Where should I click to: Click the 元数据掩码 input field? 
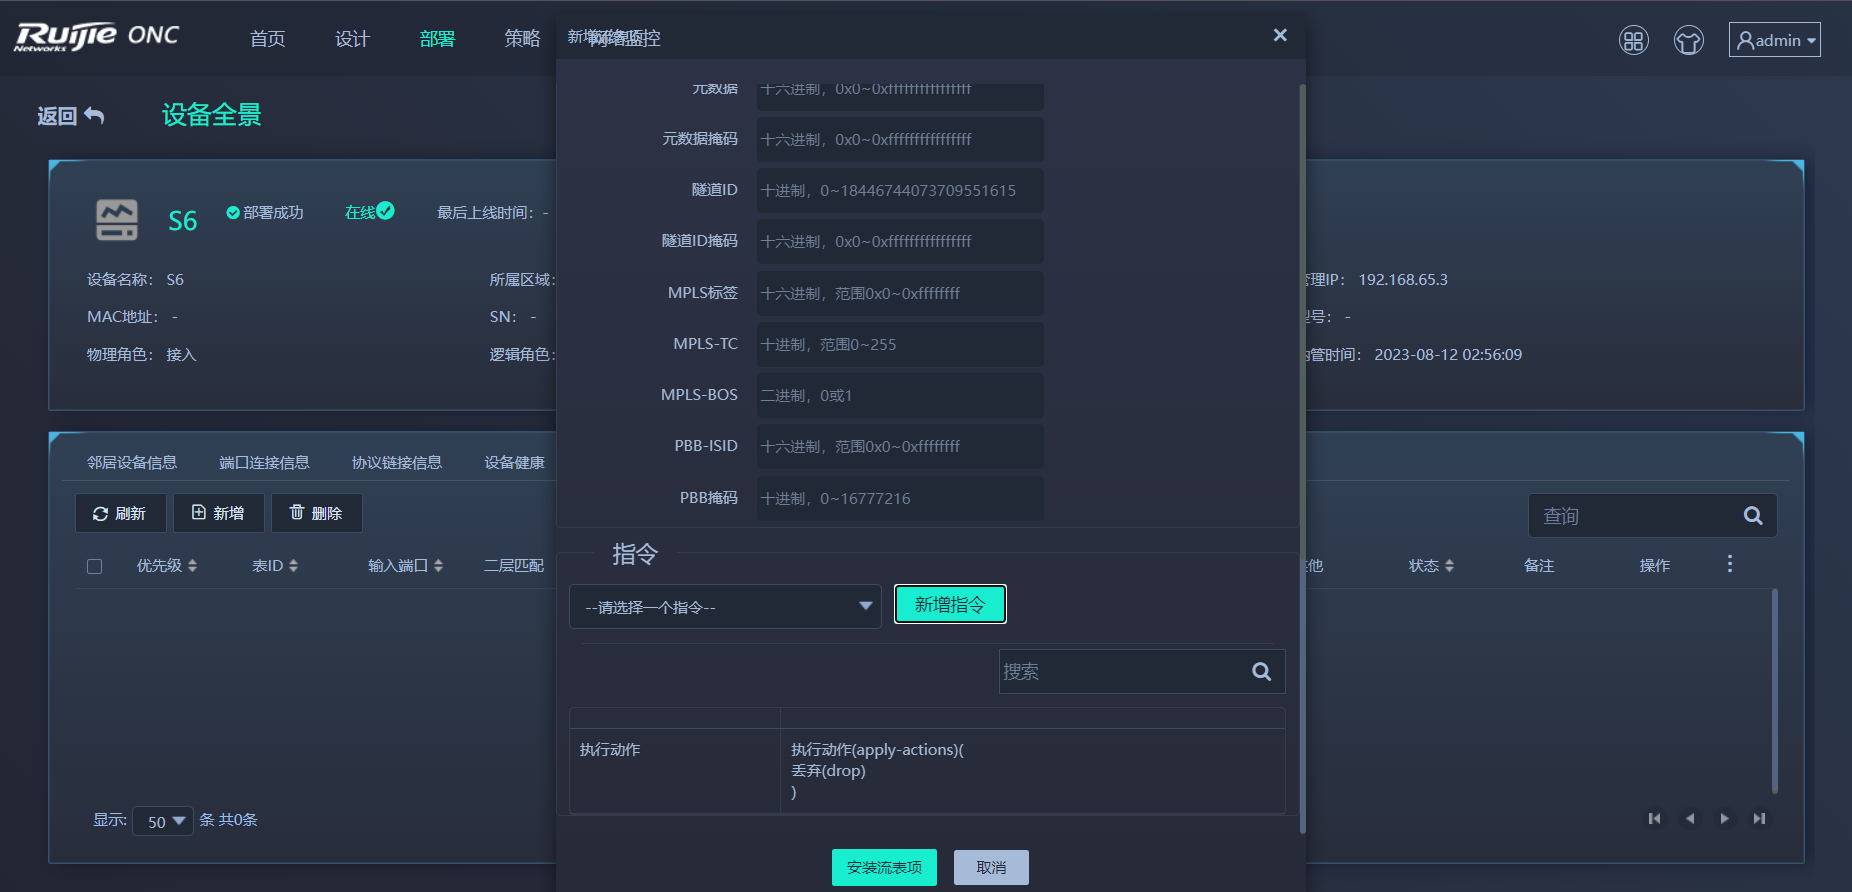[x=900, y=140]
